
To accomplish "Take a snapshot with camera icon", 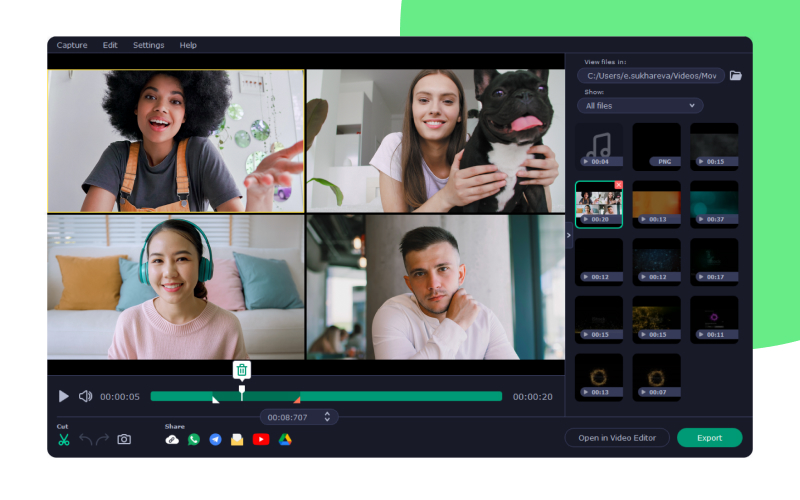I will 124,439.
